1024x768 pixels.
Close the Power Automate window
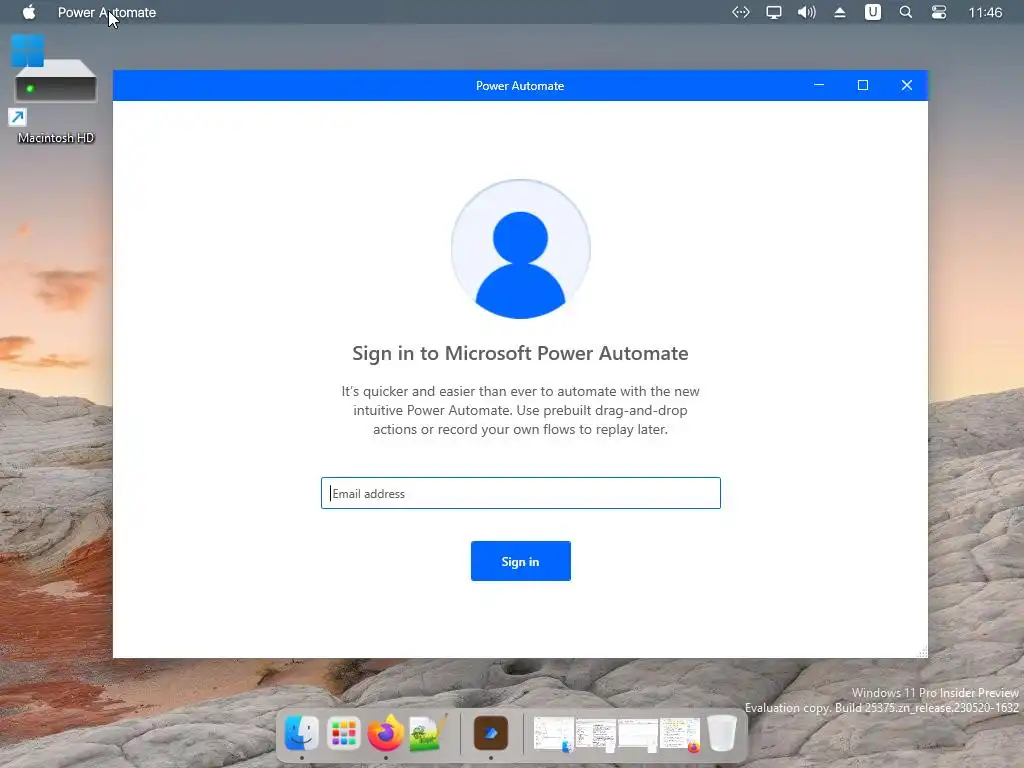(x=906, y=85)
